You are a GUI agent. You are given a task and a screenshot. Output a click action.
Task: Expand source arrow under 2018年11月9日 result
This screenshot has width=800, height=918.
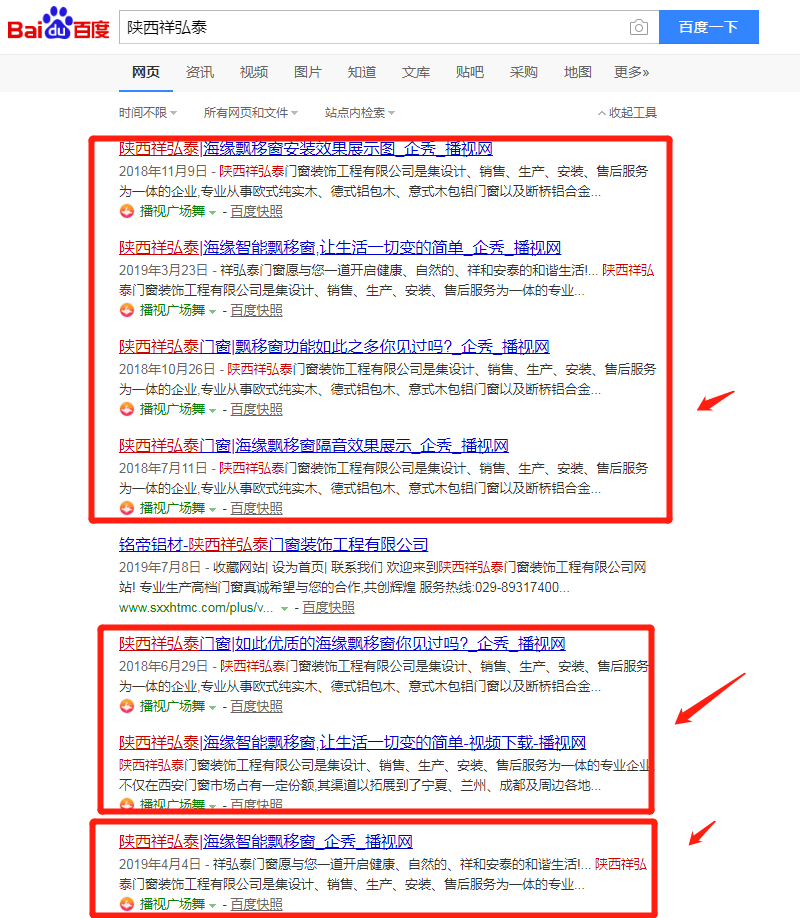pyautogui.click(x=212, y=213)
